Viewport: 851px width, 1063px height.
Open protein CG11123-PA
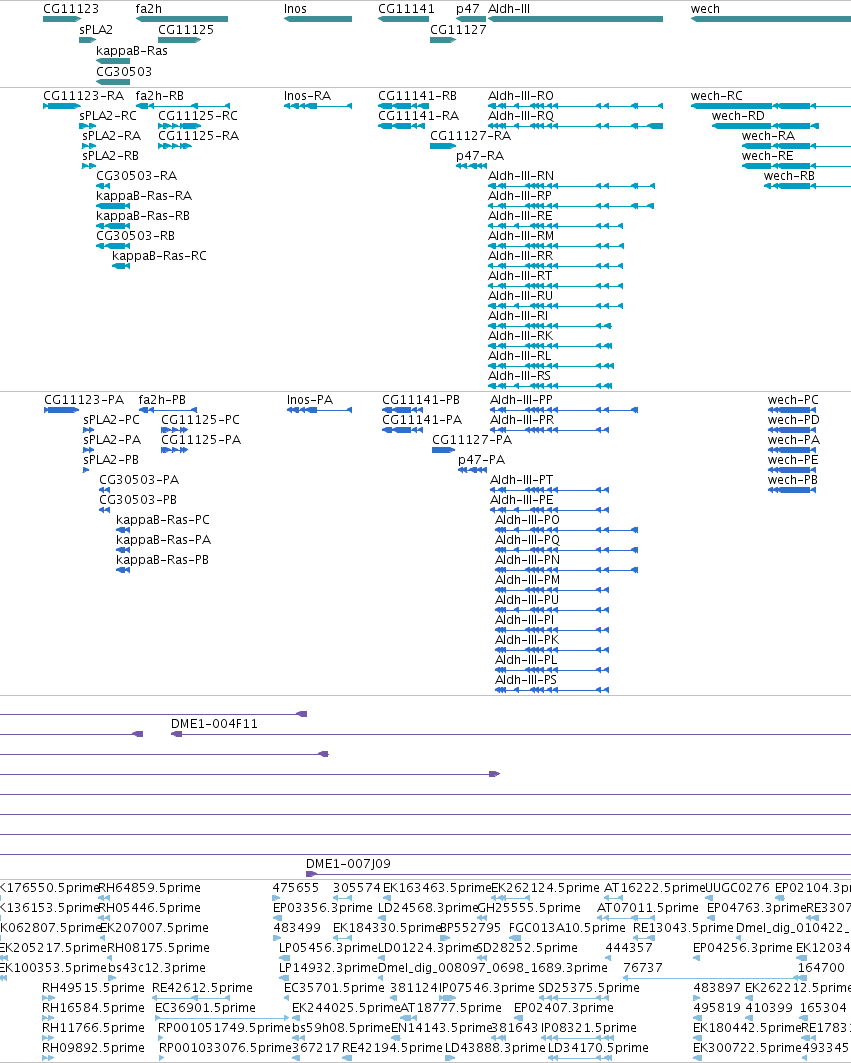[x=84, y=400]
